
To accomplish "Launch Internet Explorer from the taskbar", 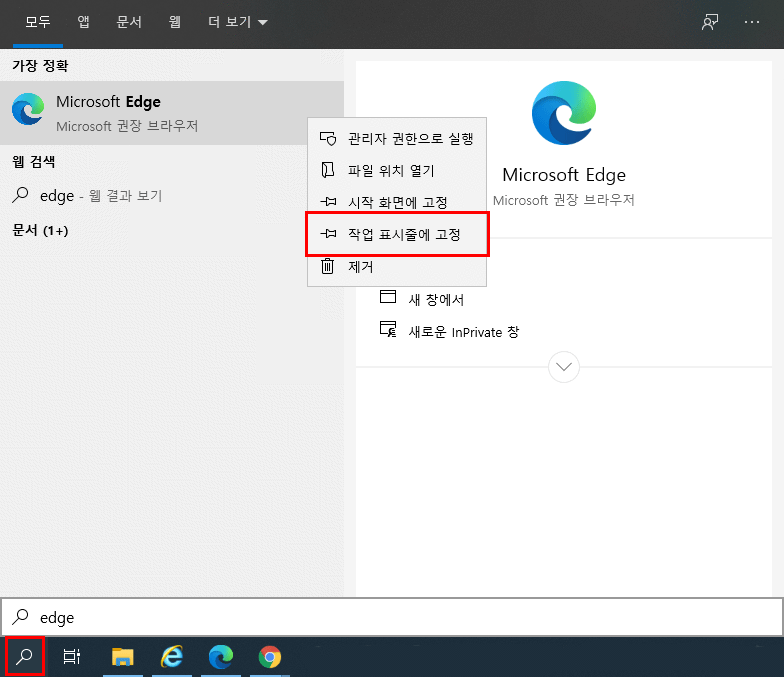I will tap(172, 656).
